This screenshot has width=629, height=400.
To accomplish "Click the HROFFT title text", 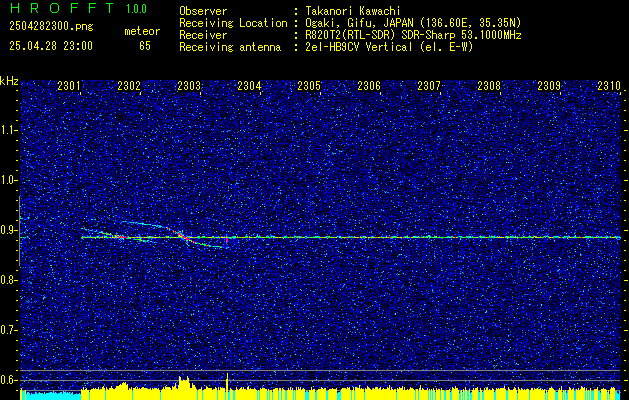I will tap(63, 8).
